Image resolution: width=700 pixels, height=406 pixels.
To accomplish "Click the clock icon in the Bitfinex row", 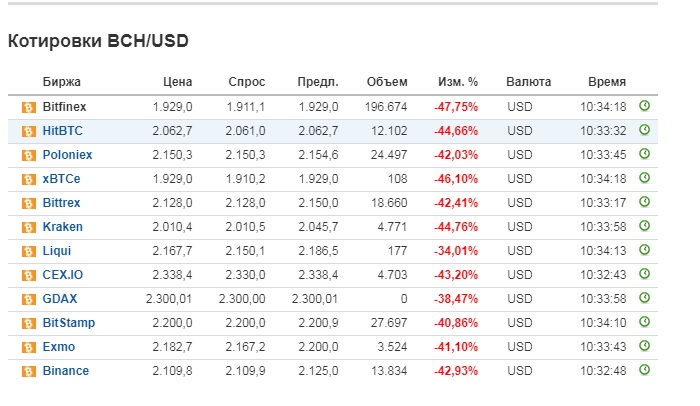I will [x=644, y=106].
